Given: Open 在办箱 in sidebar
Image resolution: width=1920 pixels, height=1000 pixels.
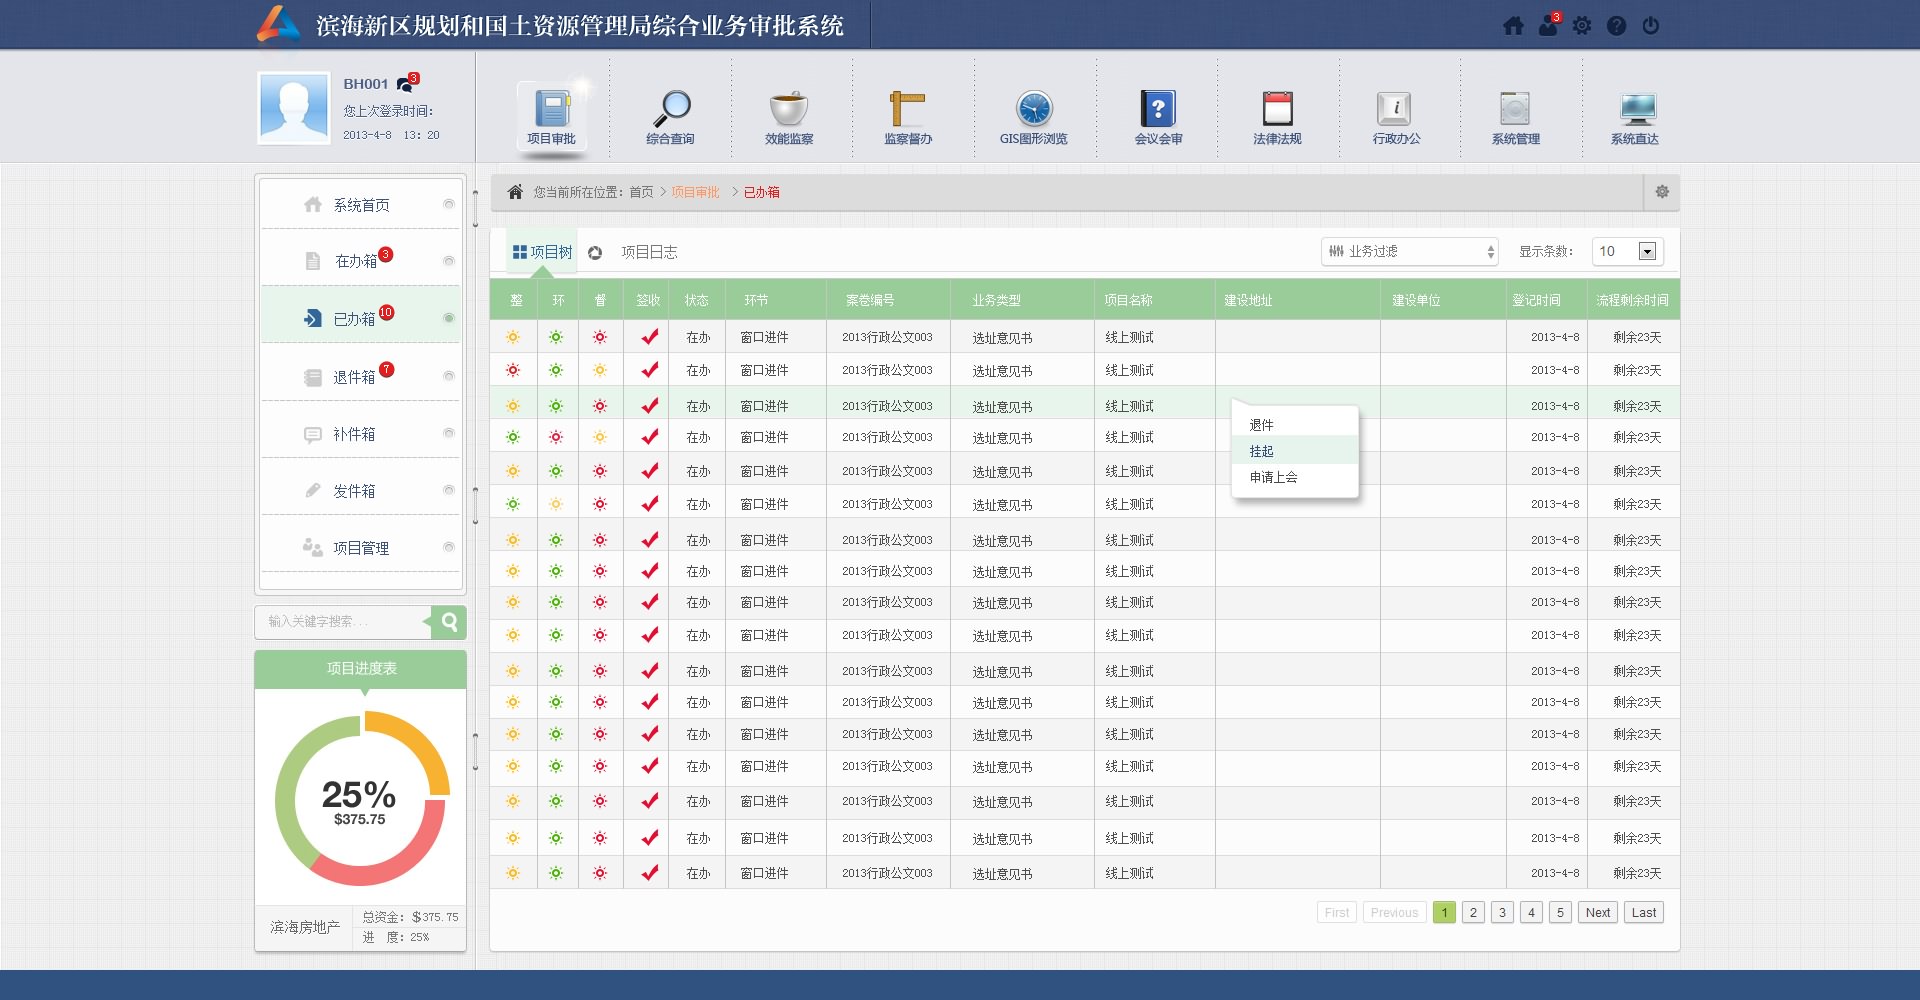Looking at the screenshot, I should pos(361,260).
